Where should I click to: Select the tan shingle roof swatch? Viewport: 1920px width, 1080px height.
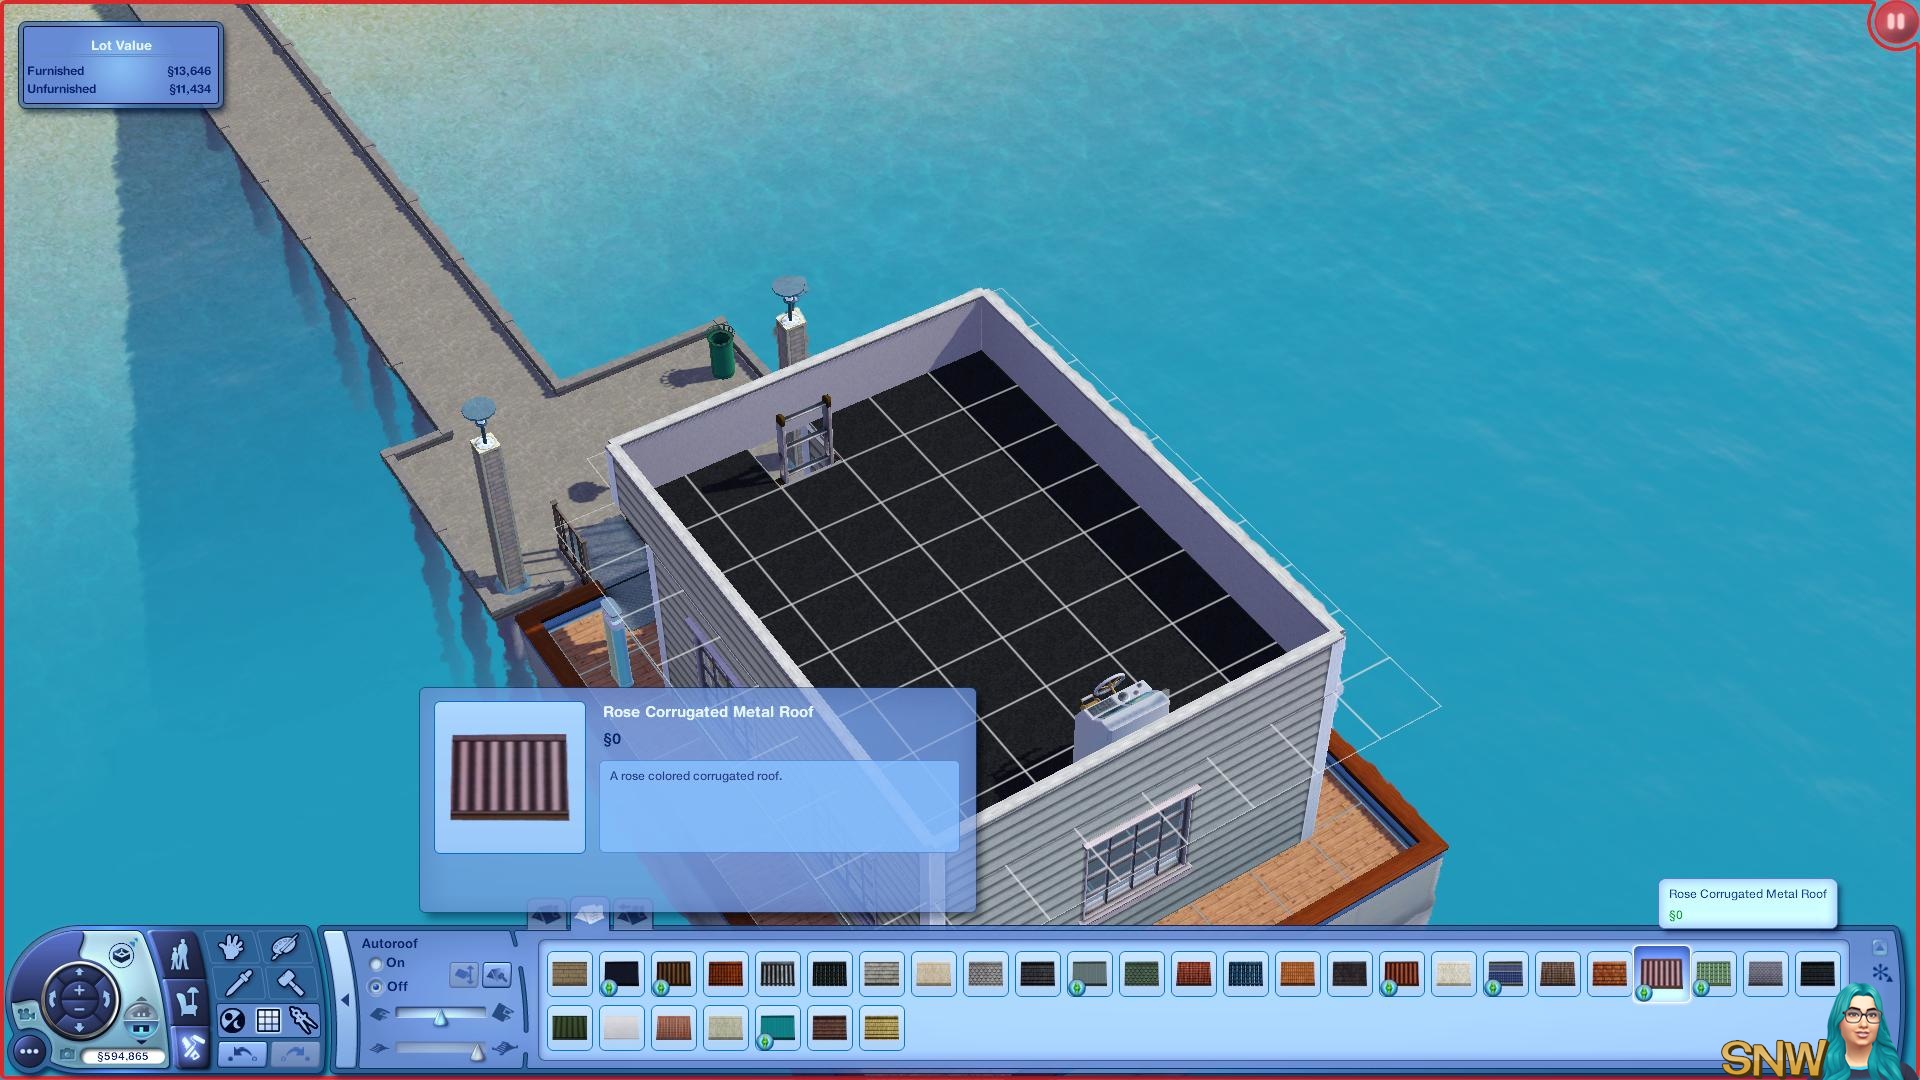(x=569, y=974)
